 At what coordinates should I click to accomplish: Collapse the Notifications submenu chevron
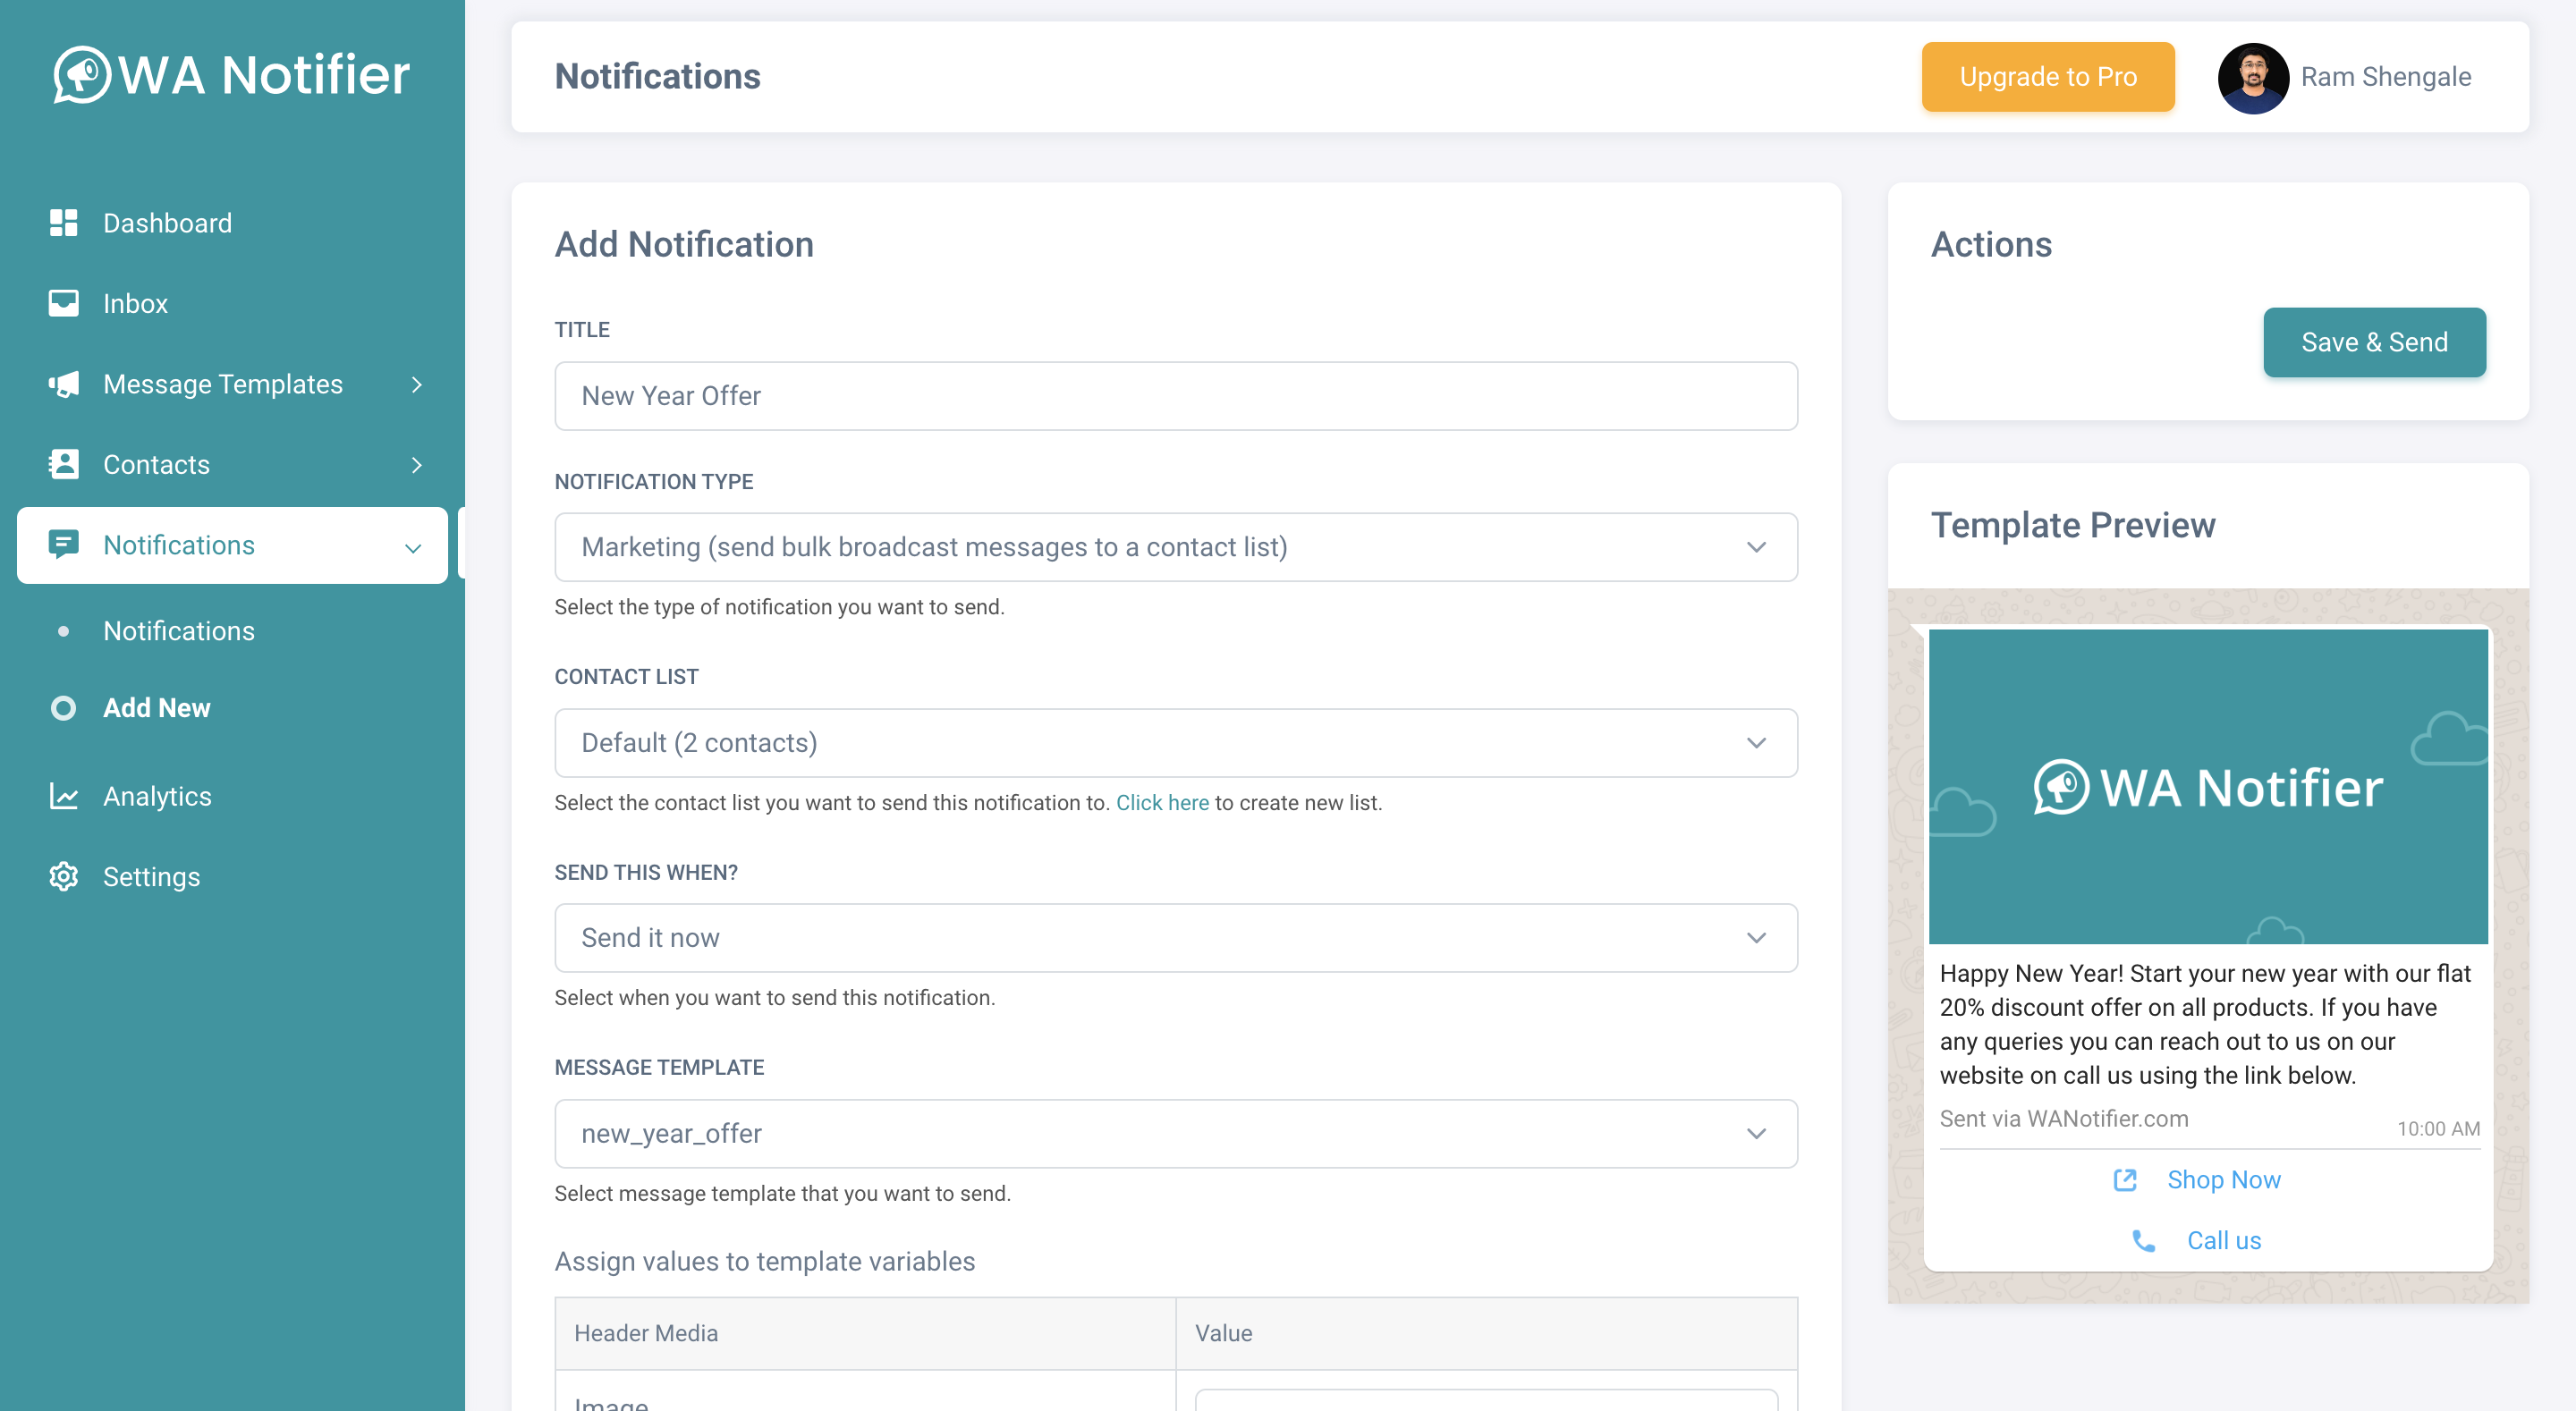pyautogui.click(x=413, y=548)
